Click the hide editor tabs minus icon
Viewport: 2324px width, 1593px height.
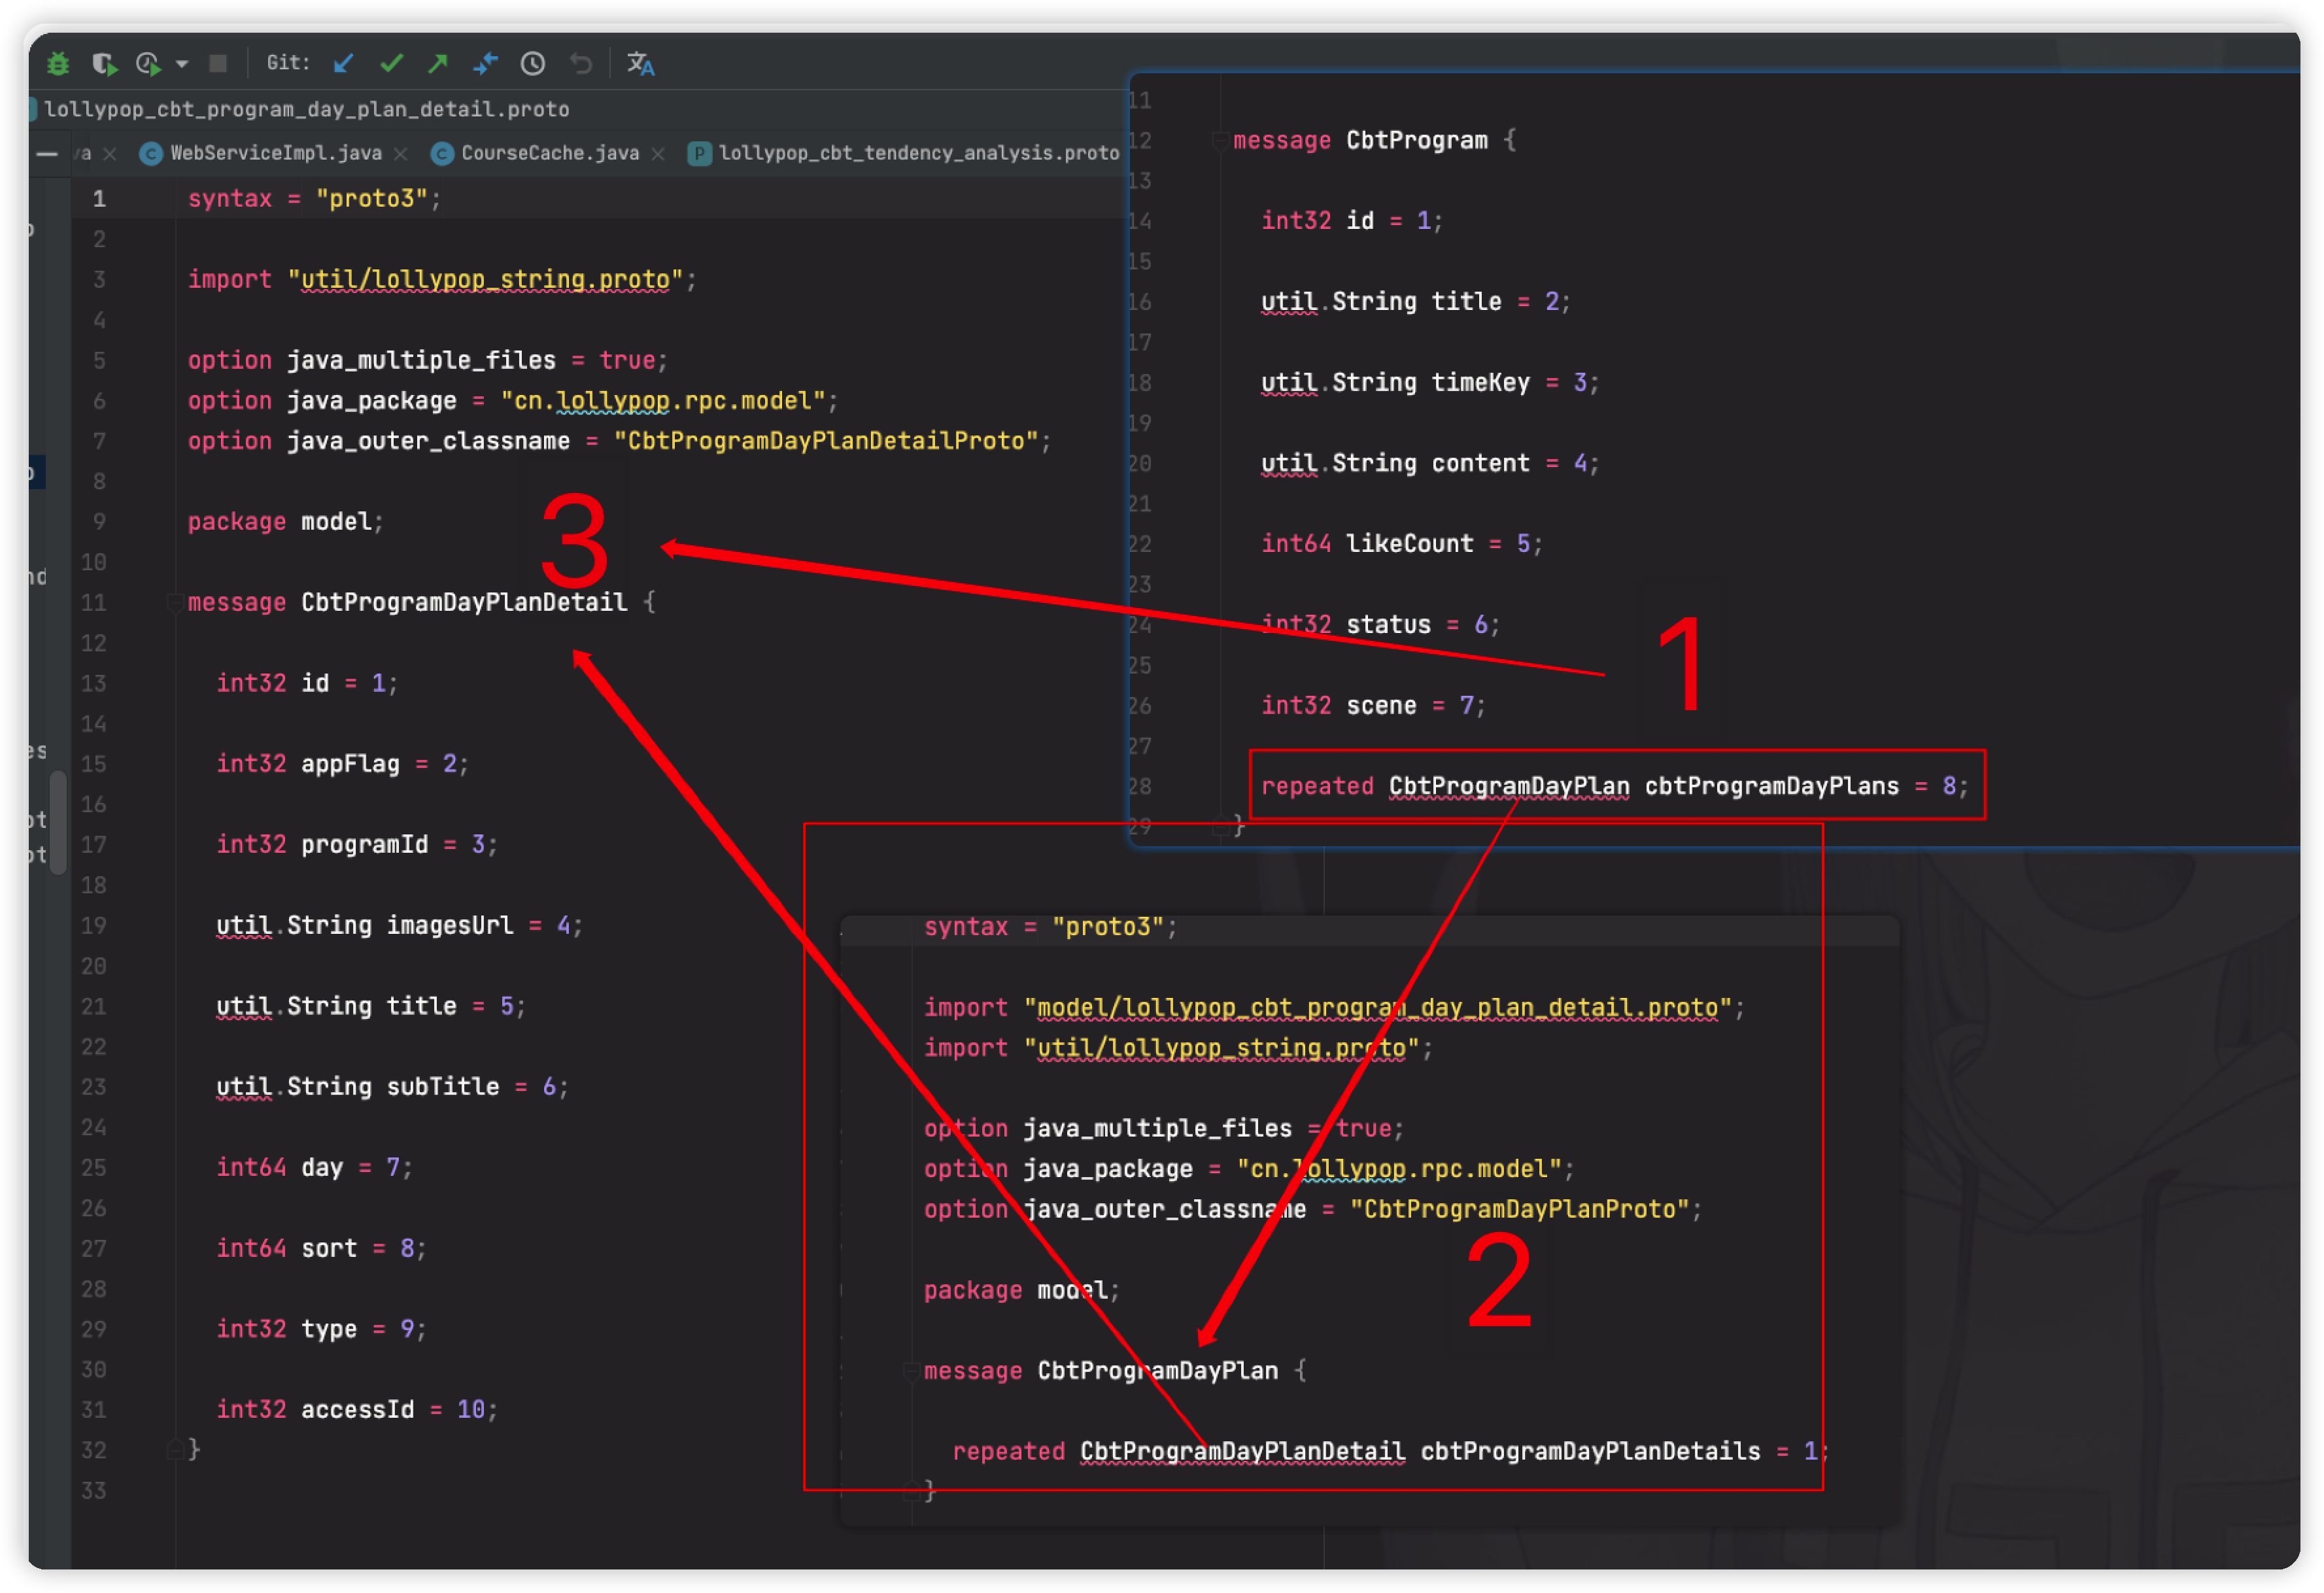47,153
